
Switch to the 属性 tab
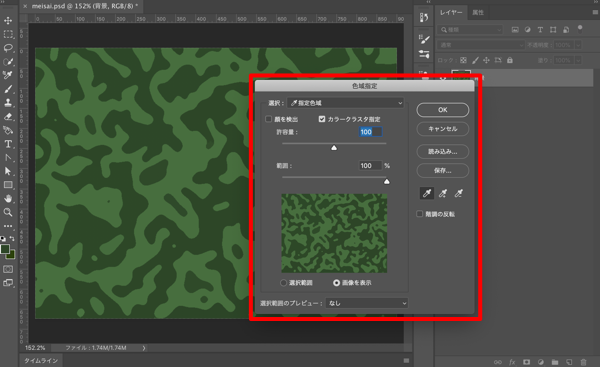(478, 13)
